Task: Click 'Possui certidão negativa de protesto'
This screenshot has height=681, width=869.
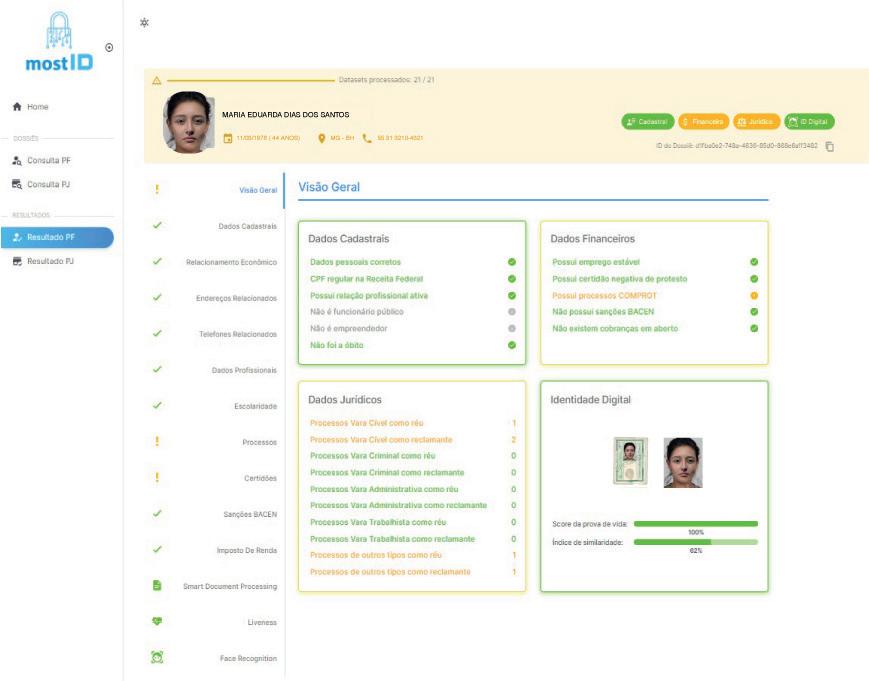Action: (620, 279)
